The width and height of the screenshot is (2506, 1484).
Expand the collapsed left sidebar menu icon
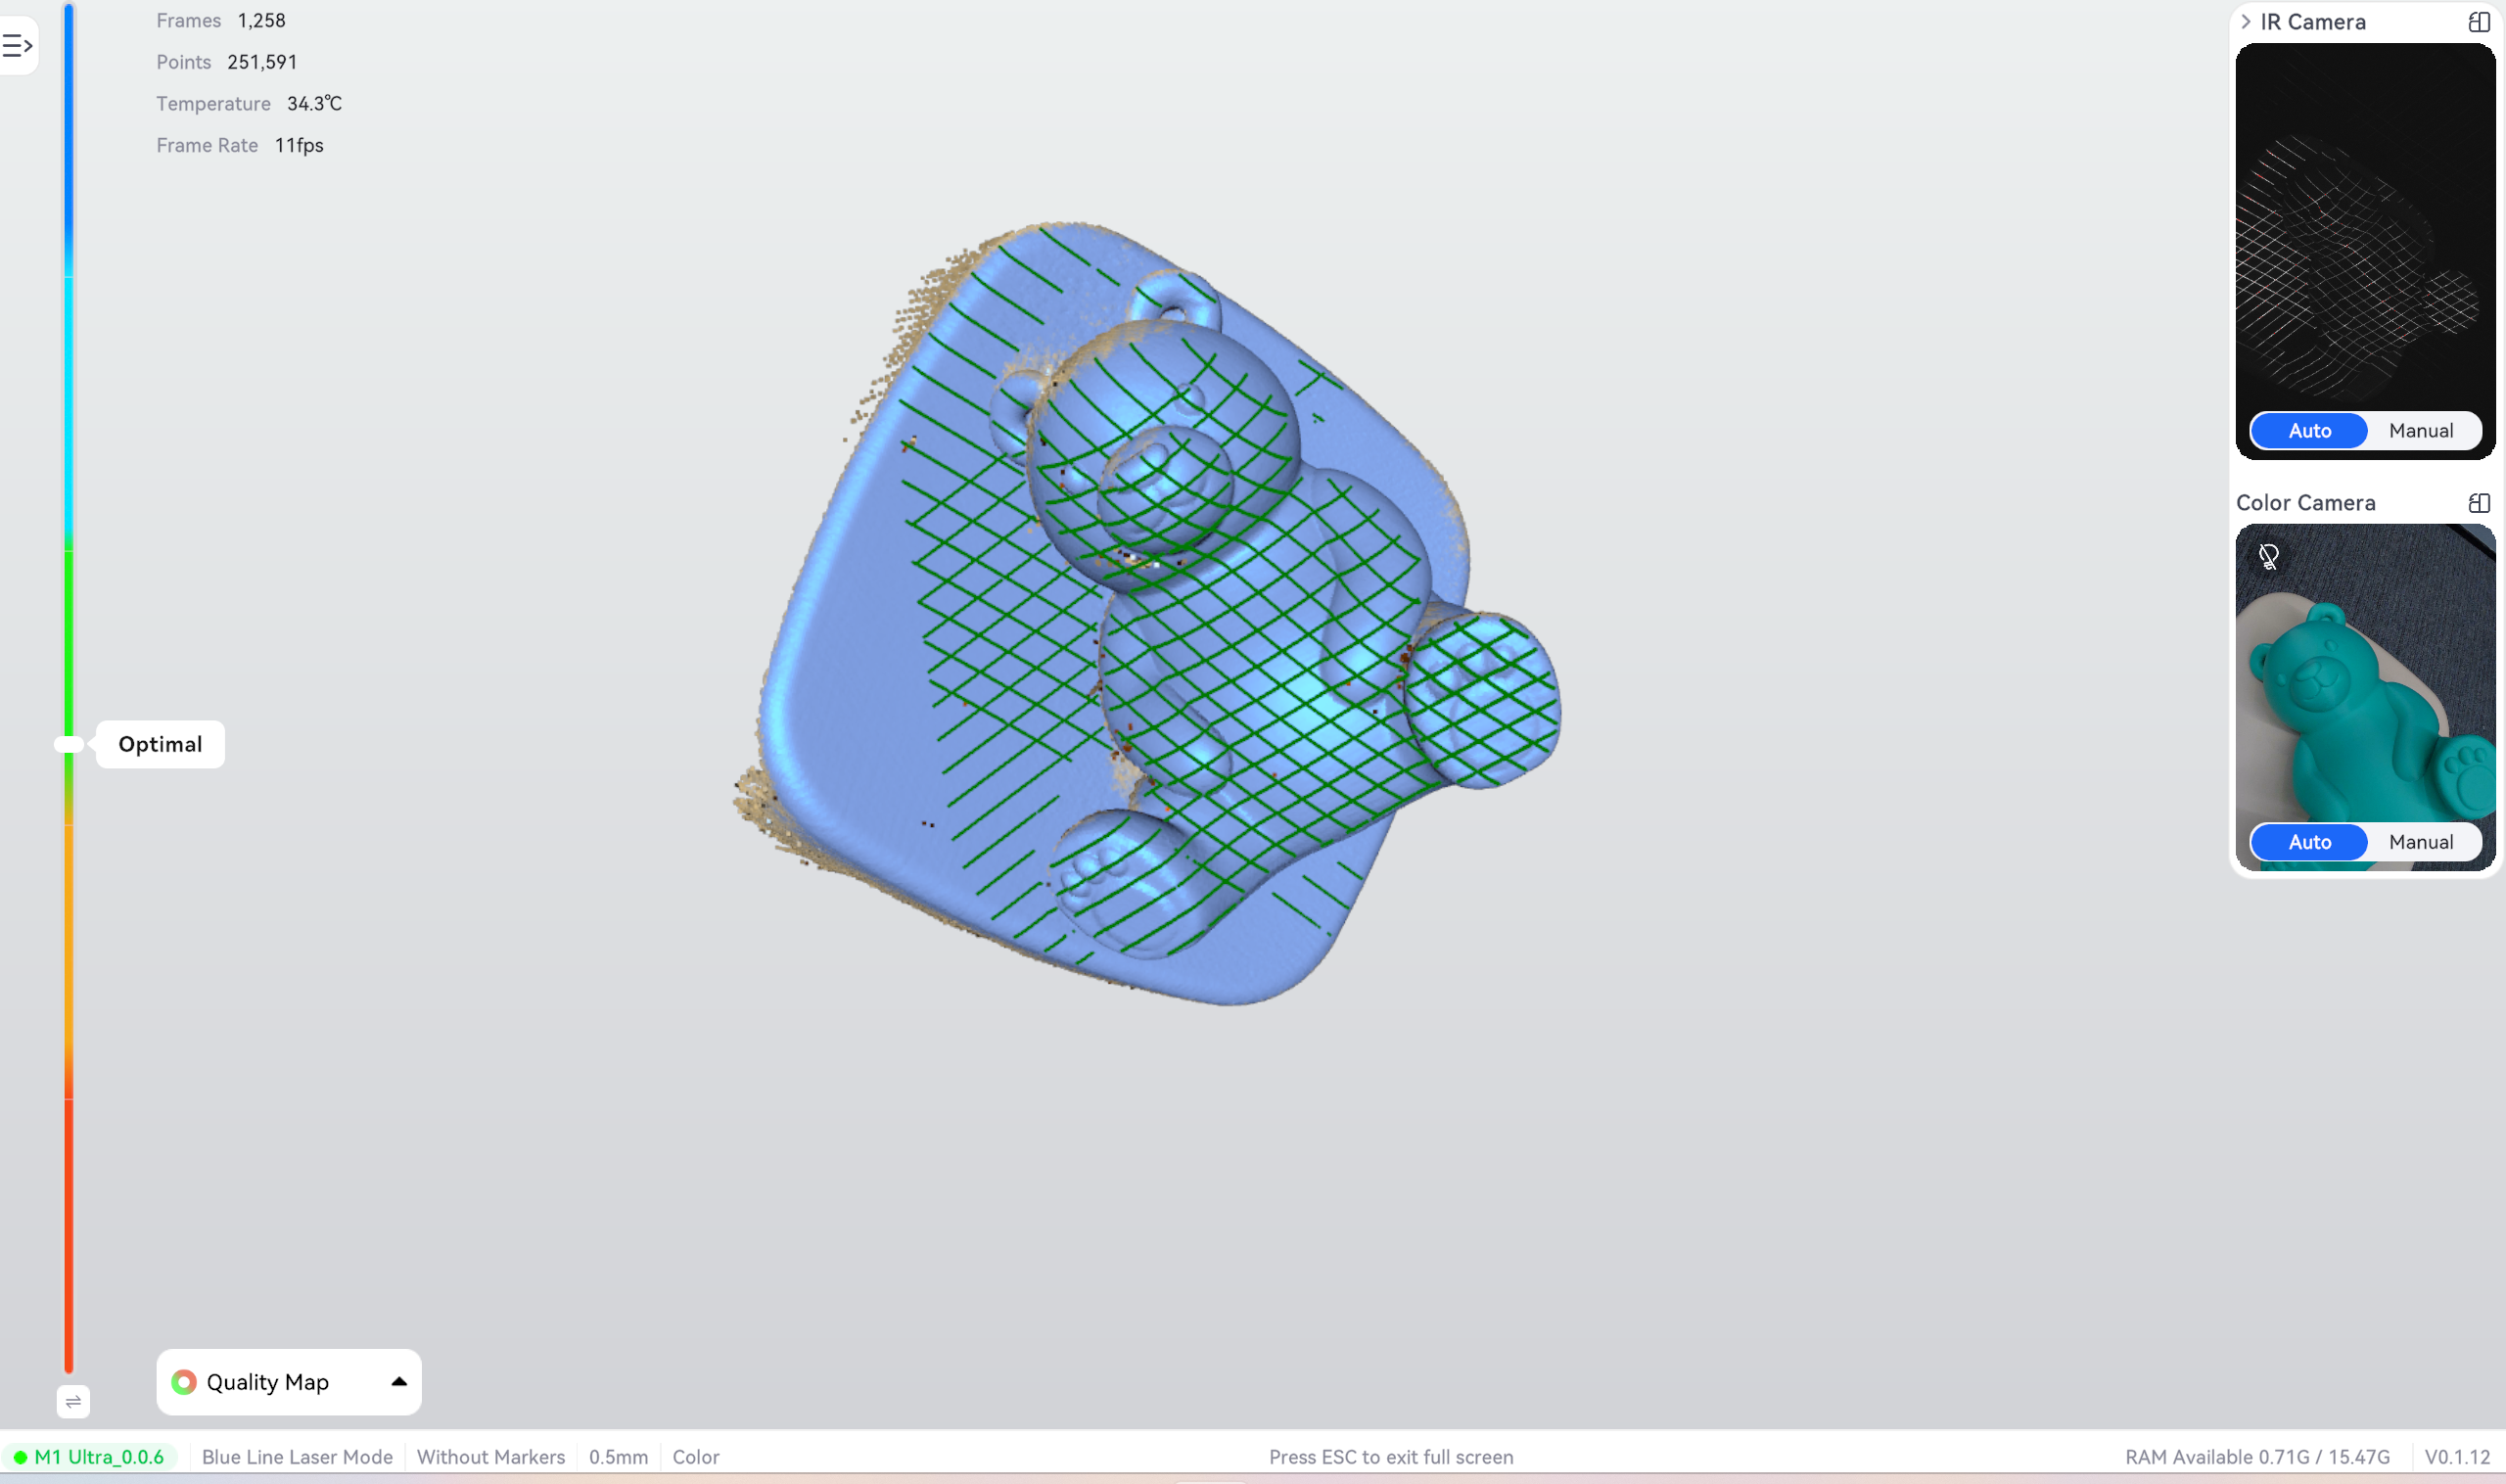[17, 45]
